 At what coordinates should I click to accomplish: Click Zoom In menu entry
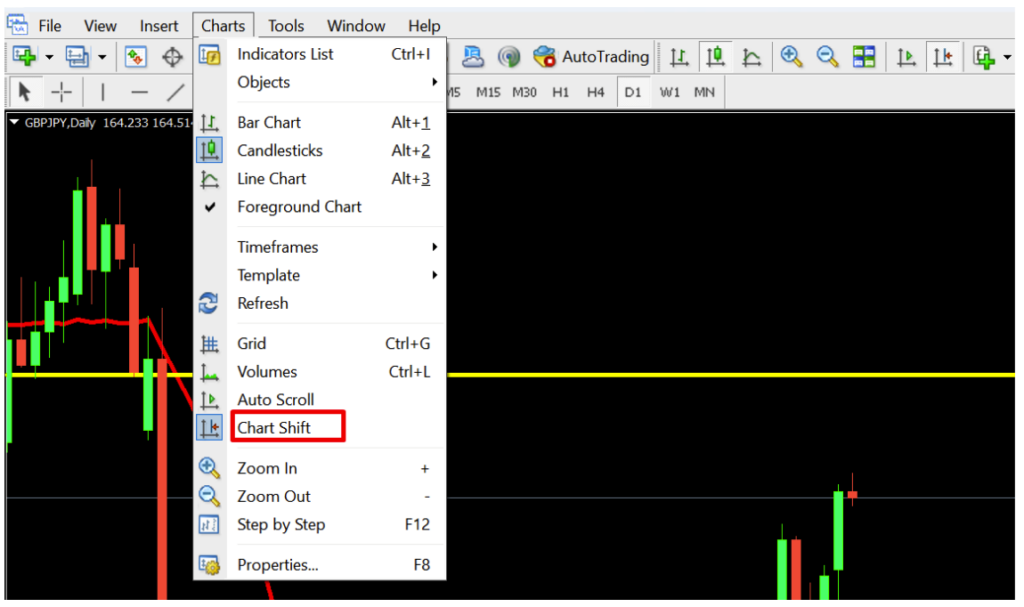point(320,468)
